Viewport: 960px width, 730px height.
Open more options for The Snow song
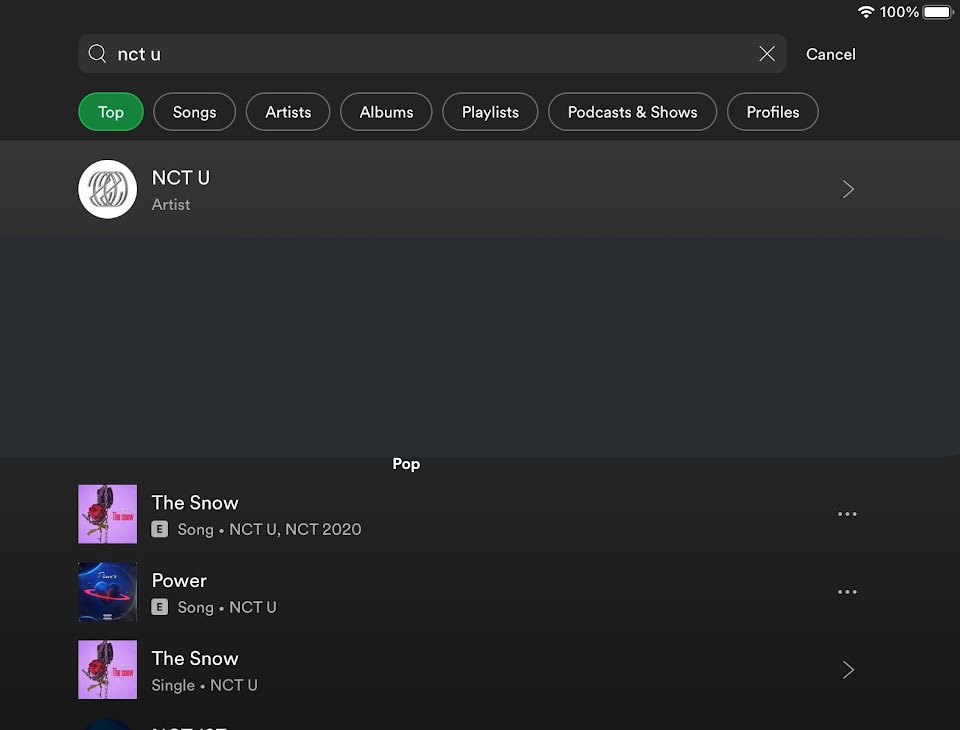[x=847, y=514]
